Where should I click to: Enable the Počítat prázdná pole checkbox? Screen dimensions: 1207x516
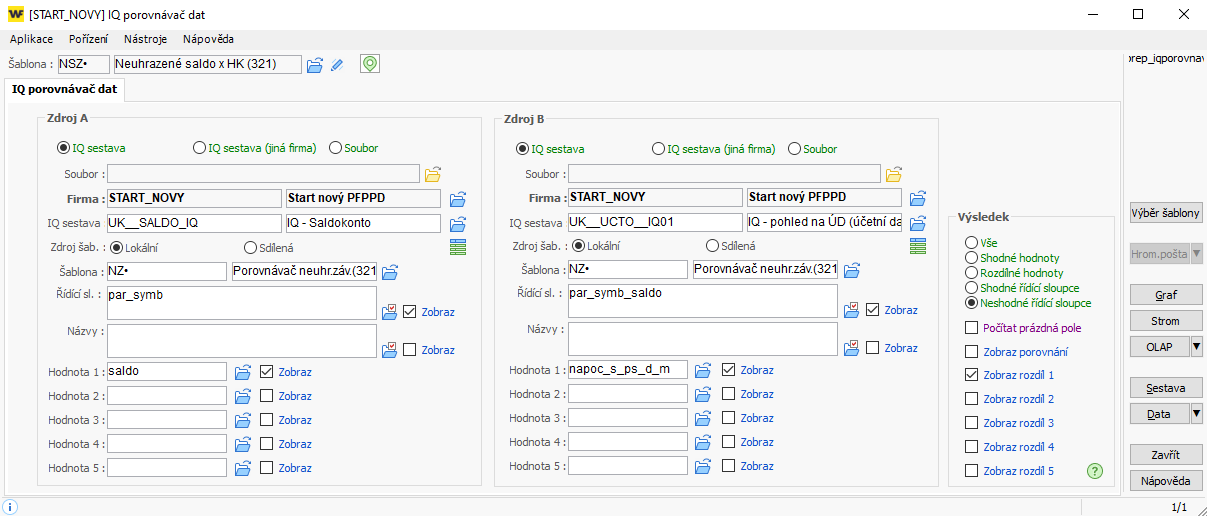click(x=971, y=328)
